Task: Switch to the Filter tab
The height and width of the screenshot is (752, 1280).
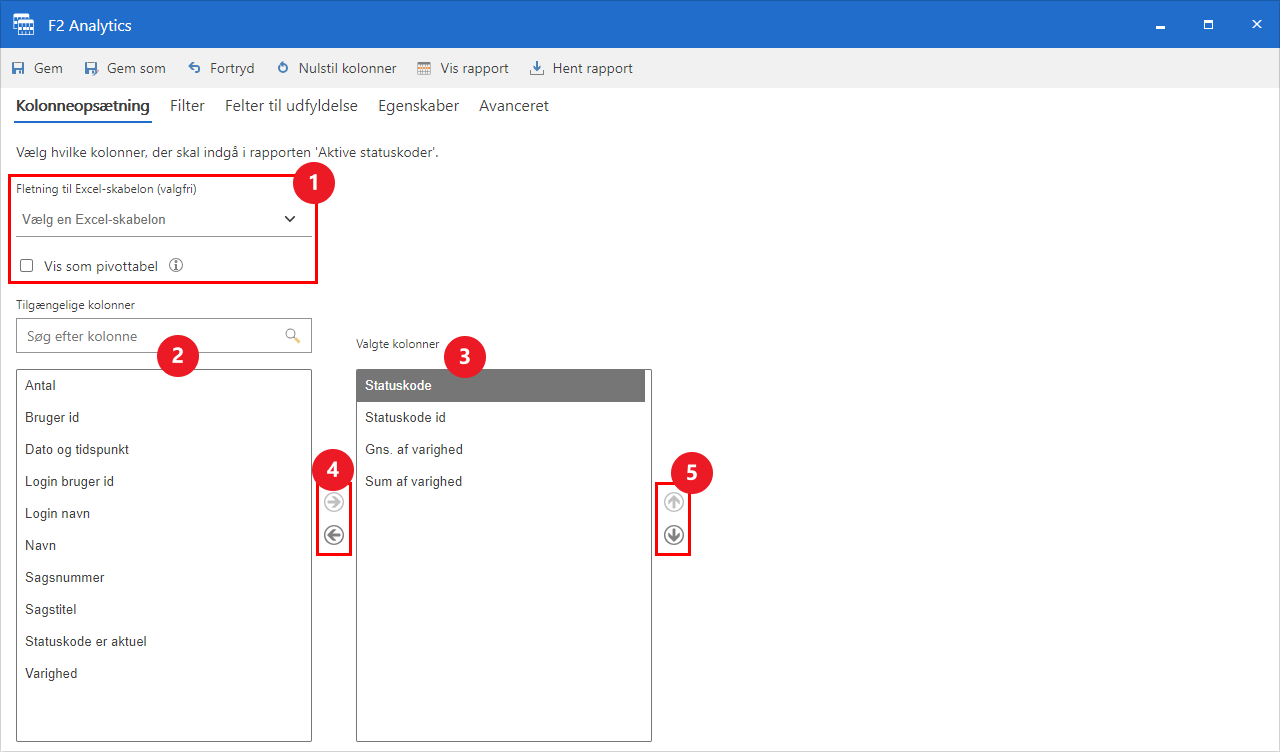Action: (187, 106)
